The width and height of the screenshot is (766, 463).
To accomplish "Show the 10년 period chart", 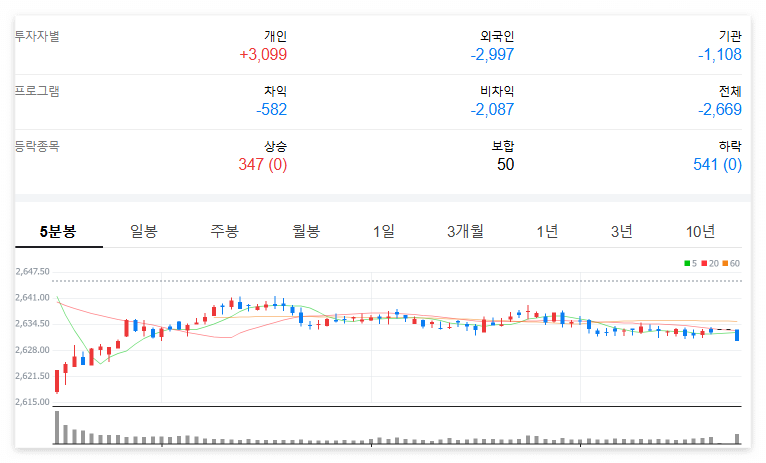I will (x=700, y=231).
